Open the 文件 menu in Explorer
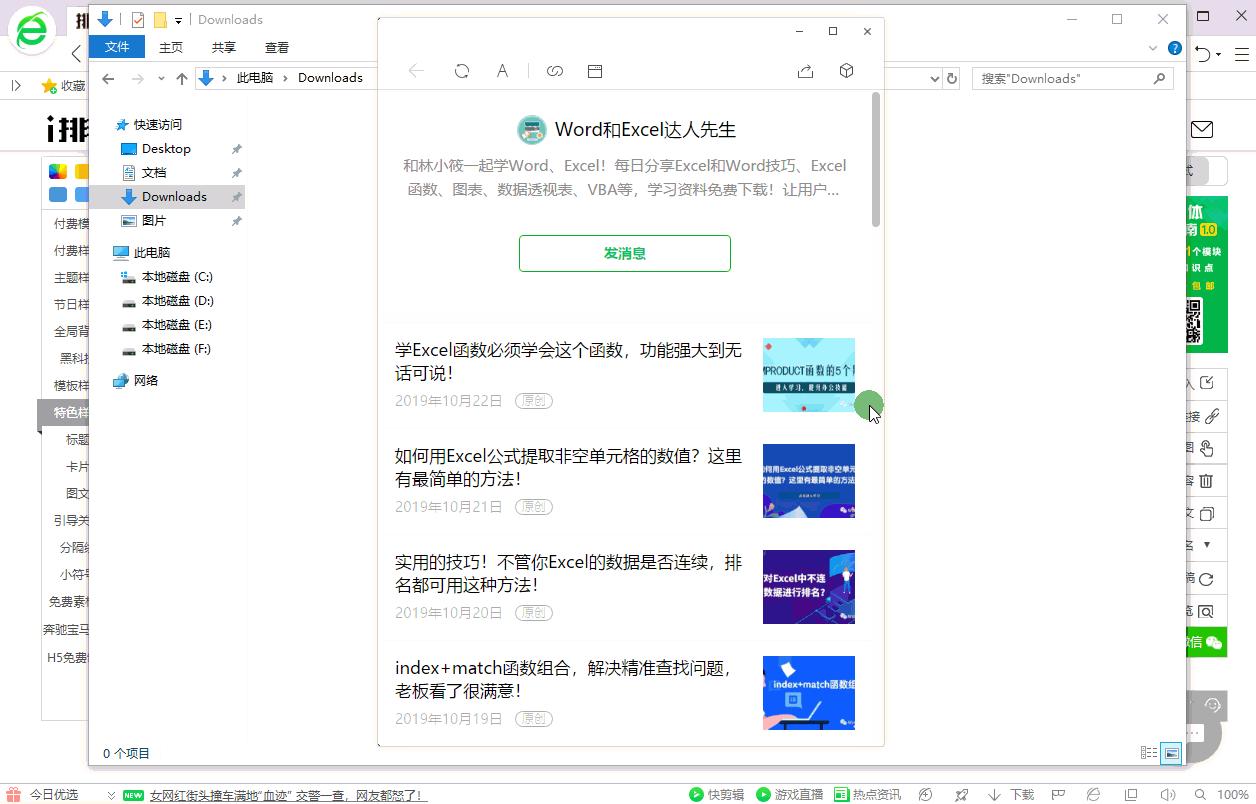1256x804 pixels. click(x=117, y=47)
